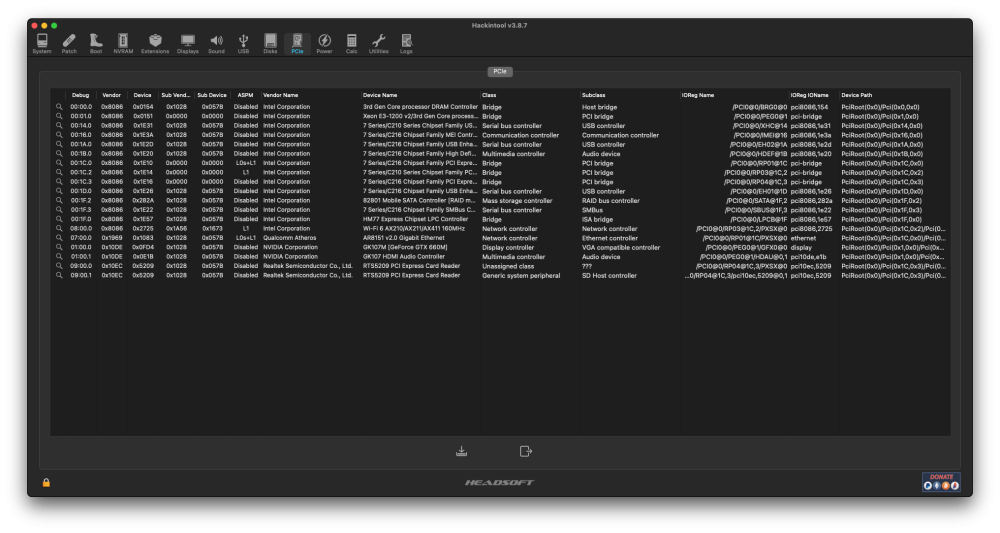Click the orange lock icon
The height and width of the screenshot is (533, 1000).
click(x=46, y=483)
